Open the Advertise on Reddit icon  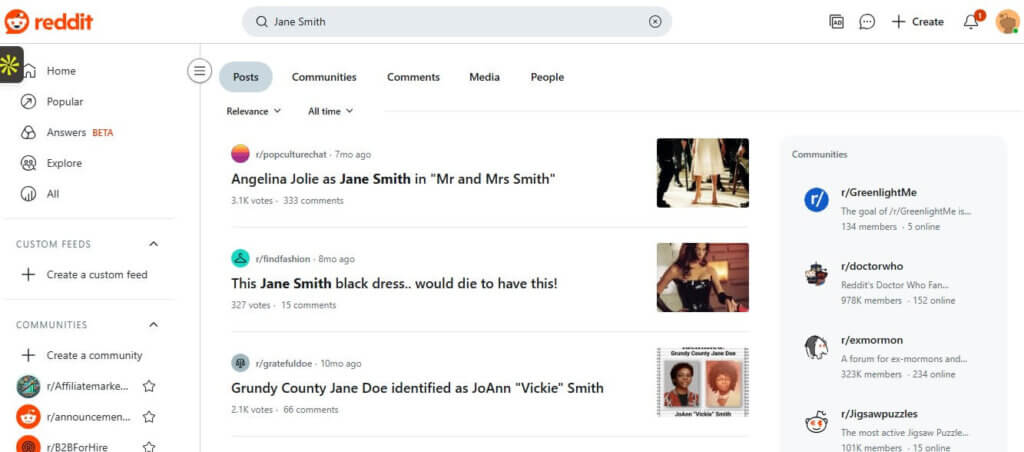tap(837, 22)
